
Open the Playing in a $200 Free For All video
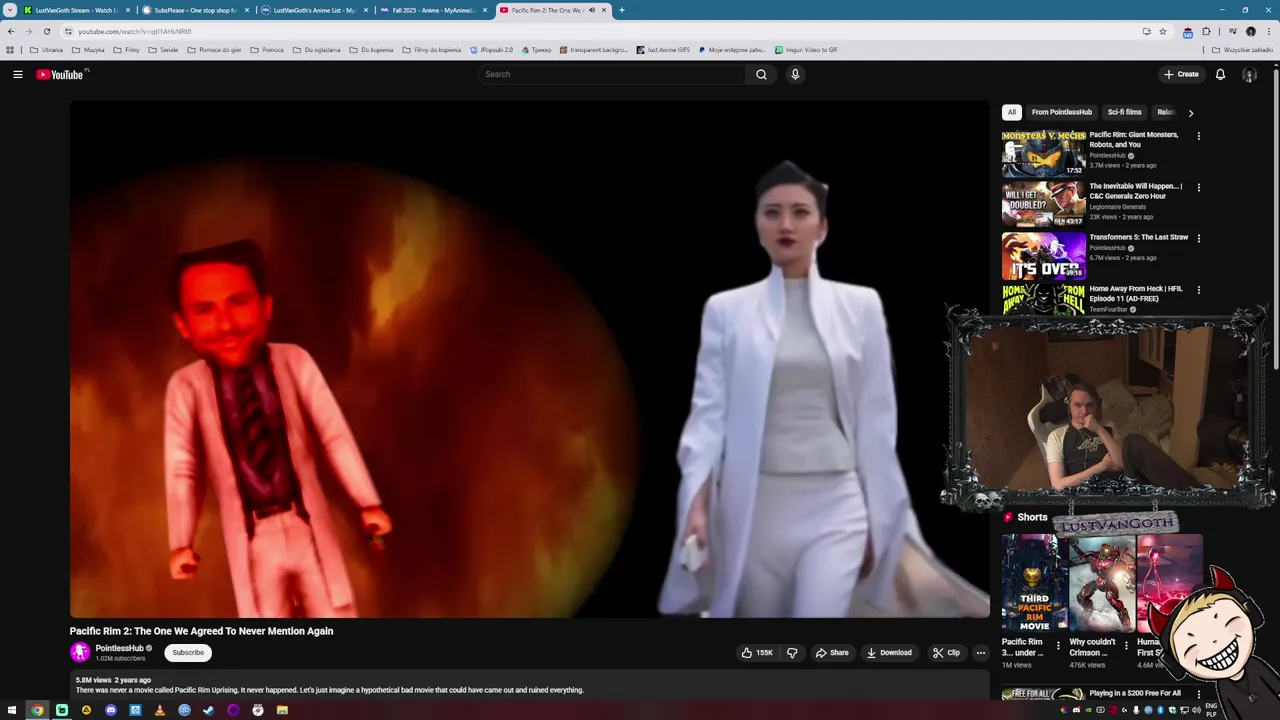tap(1135, 693)
